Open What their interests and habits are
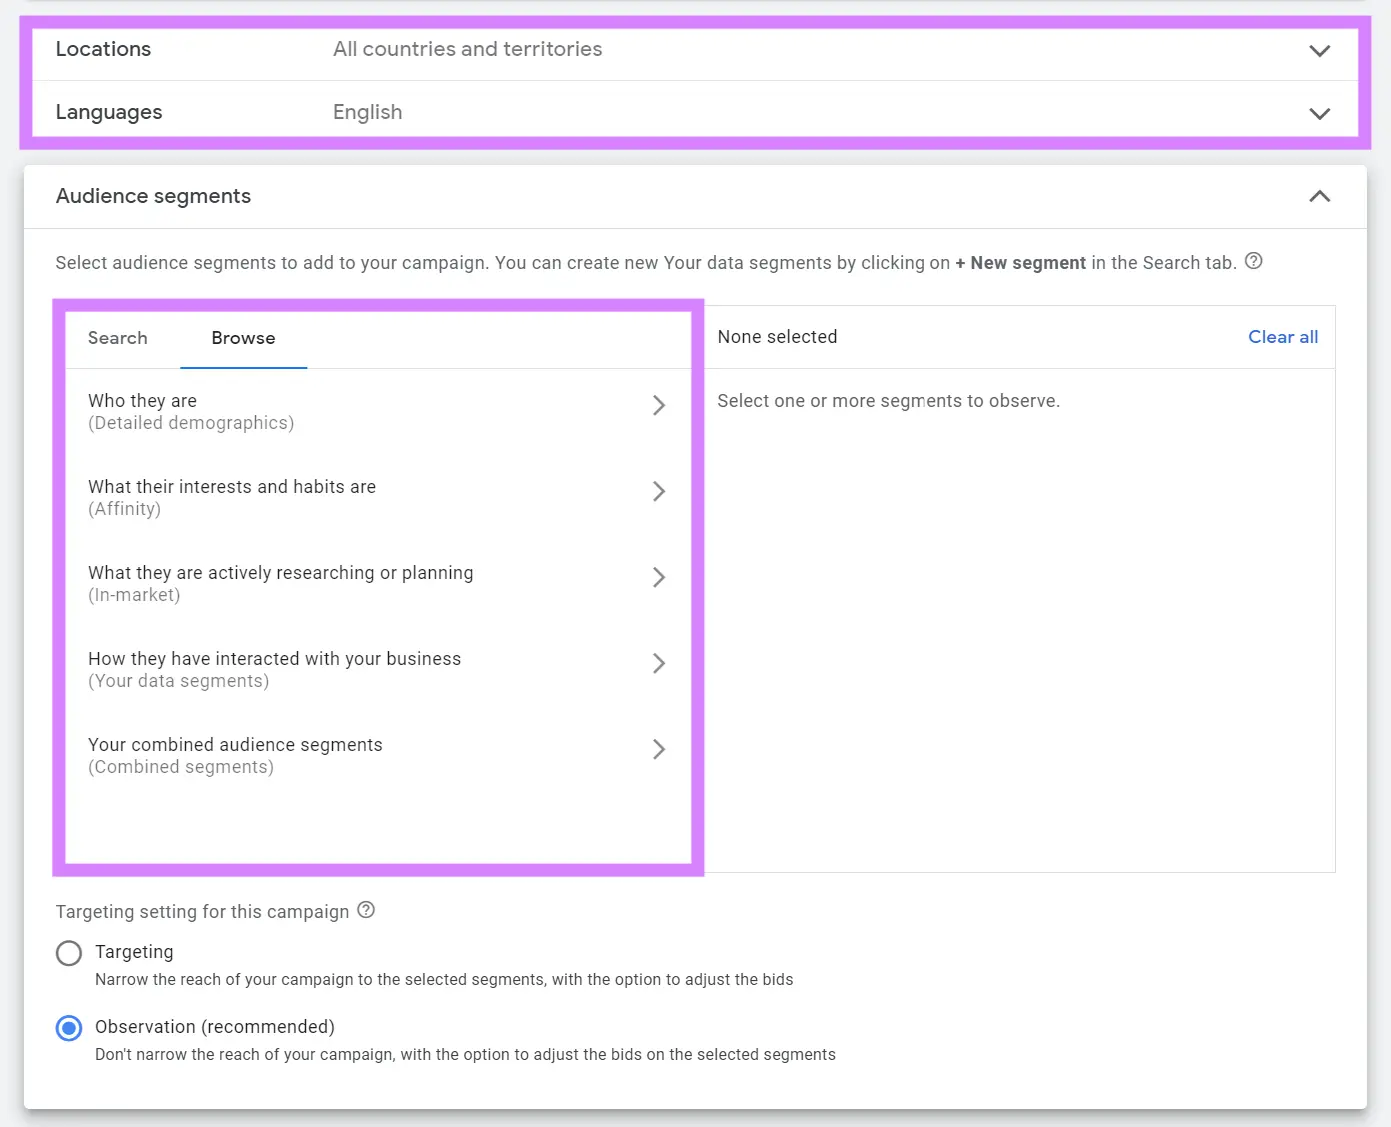Image resolution: width=1391 pixels, height=1127 pixels. click(x=377, y=497)
